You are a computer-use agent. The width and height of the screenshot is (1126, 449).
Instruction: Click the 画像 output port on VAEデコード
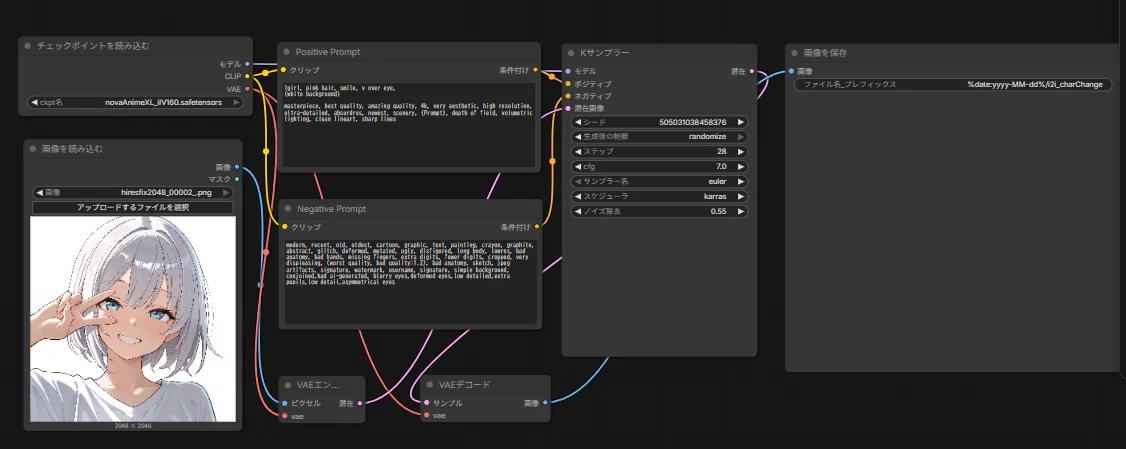point(545,403)
